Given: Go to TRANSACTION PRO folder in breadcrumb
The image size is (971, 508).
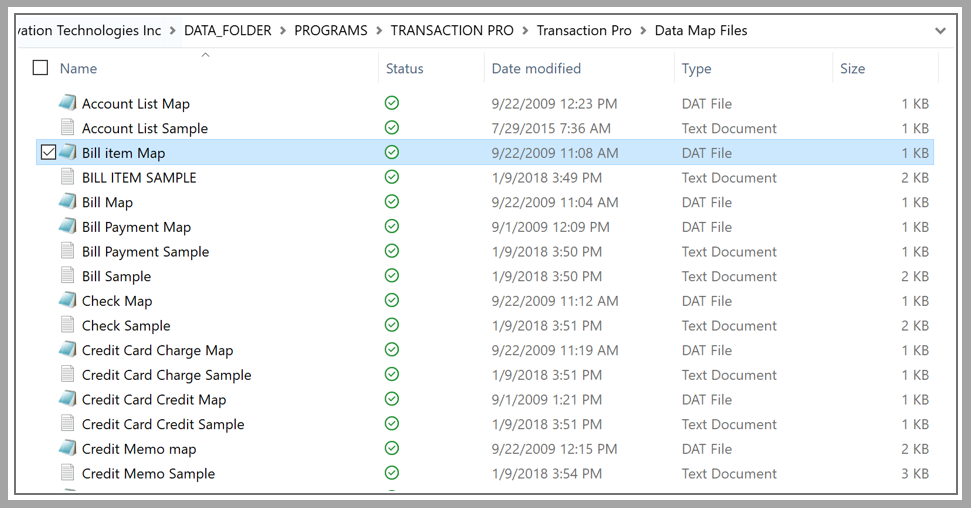Looking at the screenshot, I should 452,30.
